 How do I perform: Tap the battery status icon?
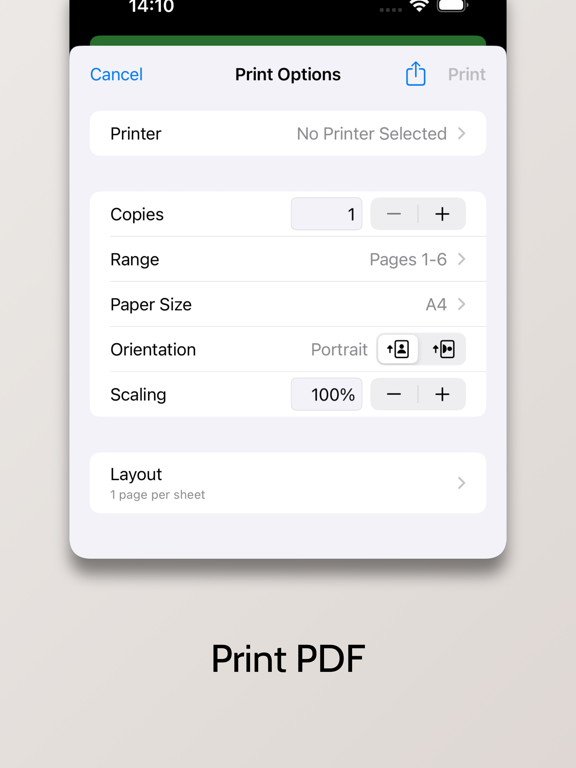point(453,5)
